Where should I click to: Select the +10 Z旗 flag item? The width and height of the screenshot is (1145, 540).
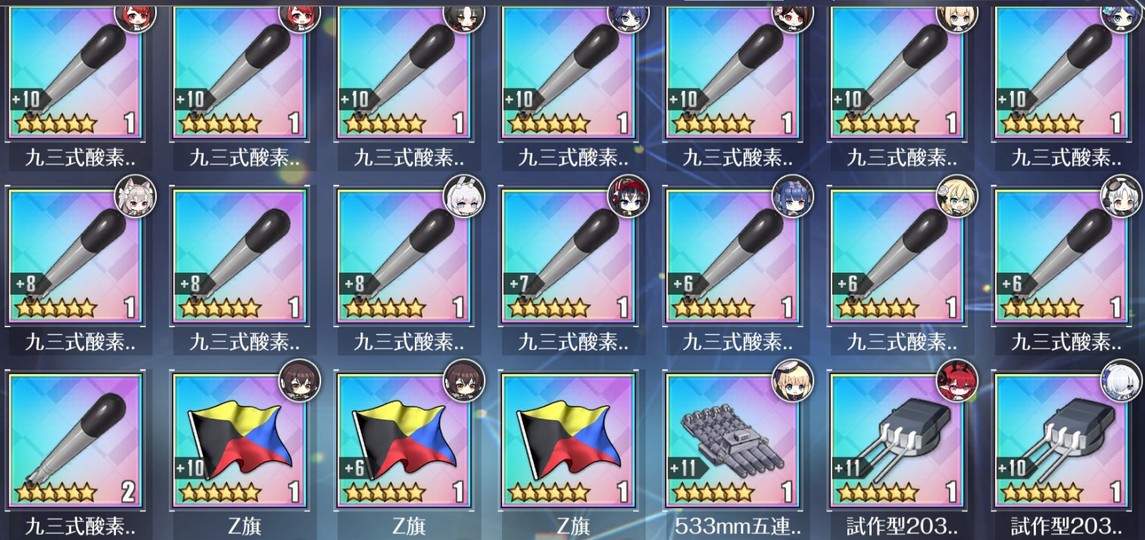pos(240,441)
